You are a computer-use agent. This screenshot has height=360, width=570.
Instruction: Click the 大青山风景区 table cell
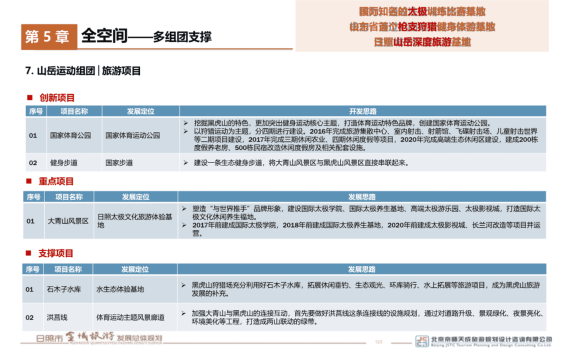pos(69,221)
